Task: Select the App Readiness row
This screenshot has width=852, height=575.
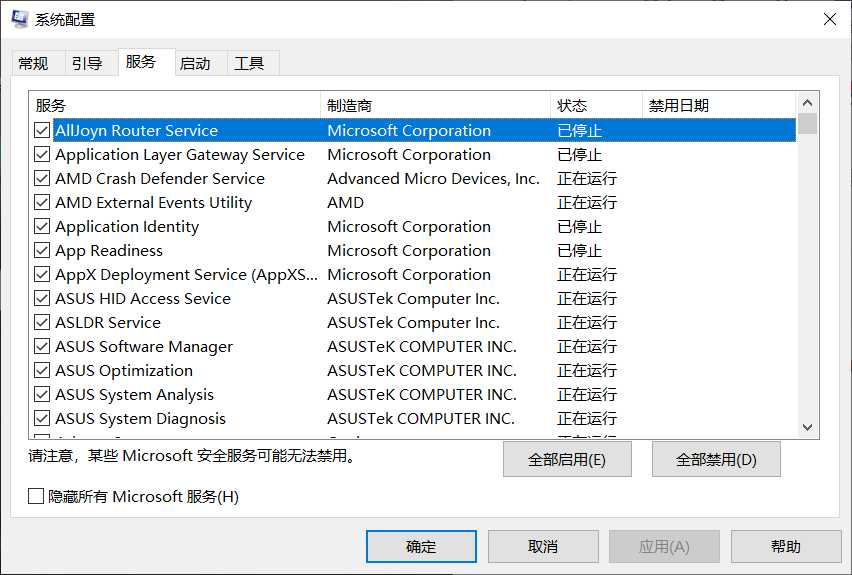Action: coord(413,250)
